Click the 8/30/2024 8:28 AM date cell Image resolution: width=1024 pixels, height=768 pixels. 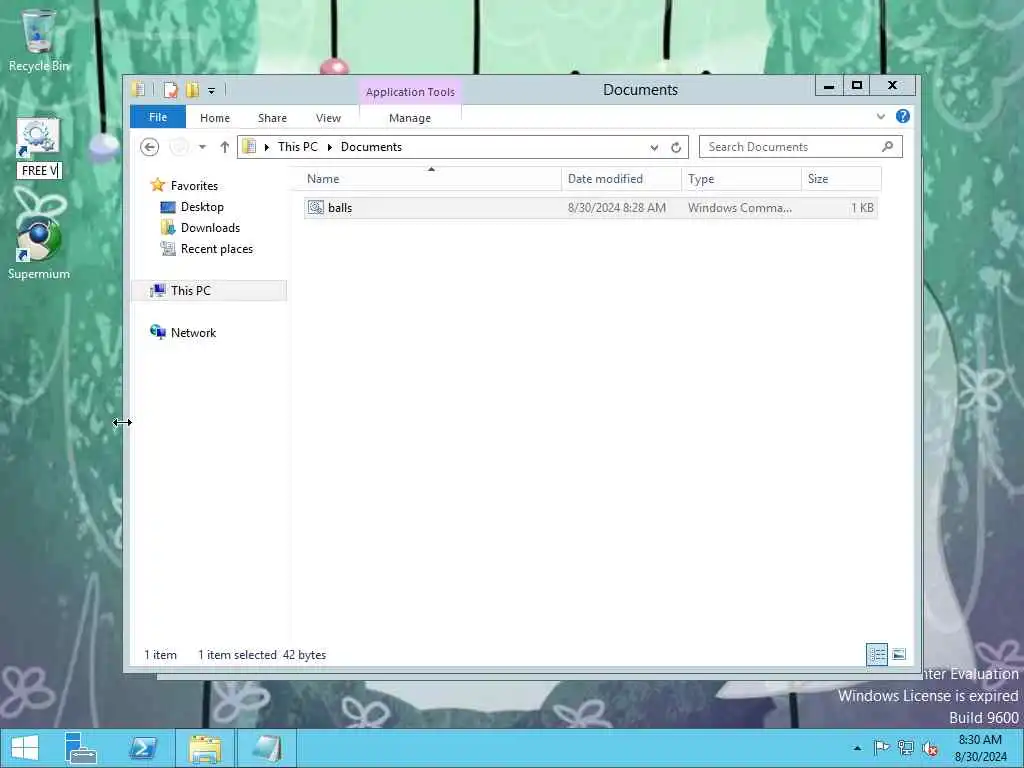pyautogui.click(x=616, y=208)
